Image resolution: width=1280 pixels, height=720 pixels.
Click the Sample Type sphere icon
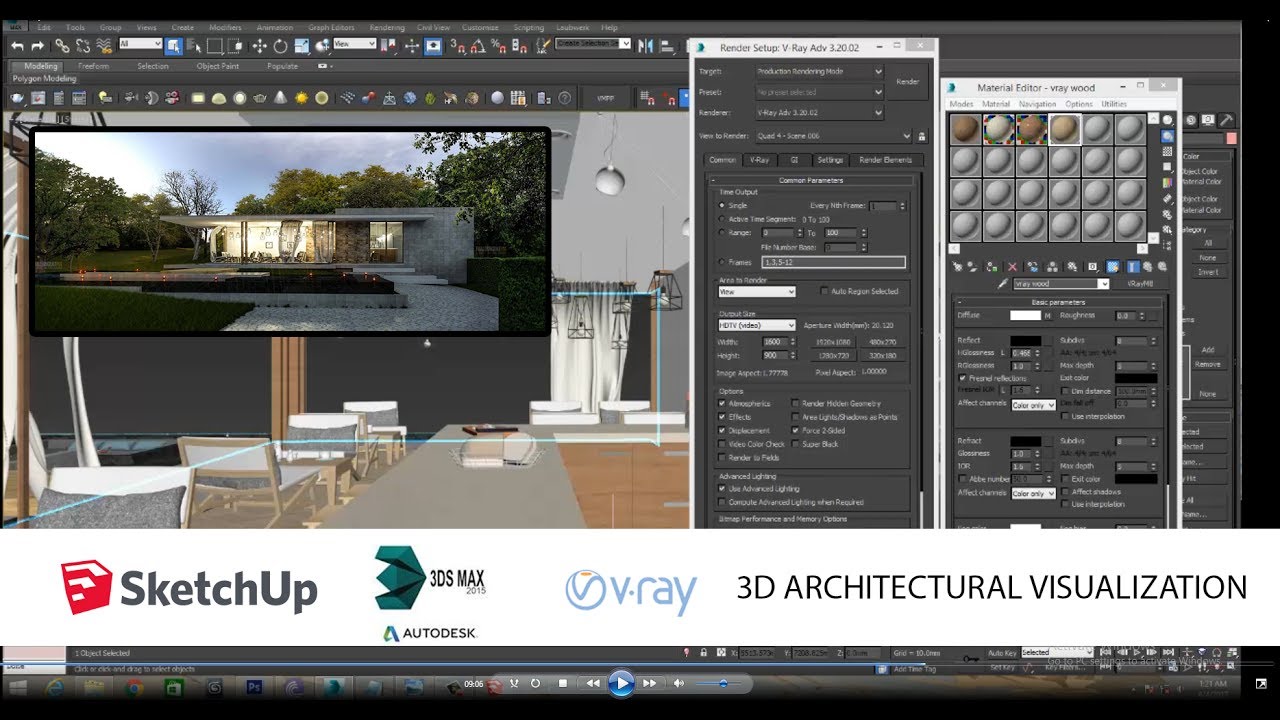click(1167, 120)
